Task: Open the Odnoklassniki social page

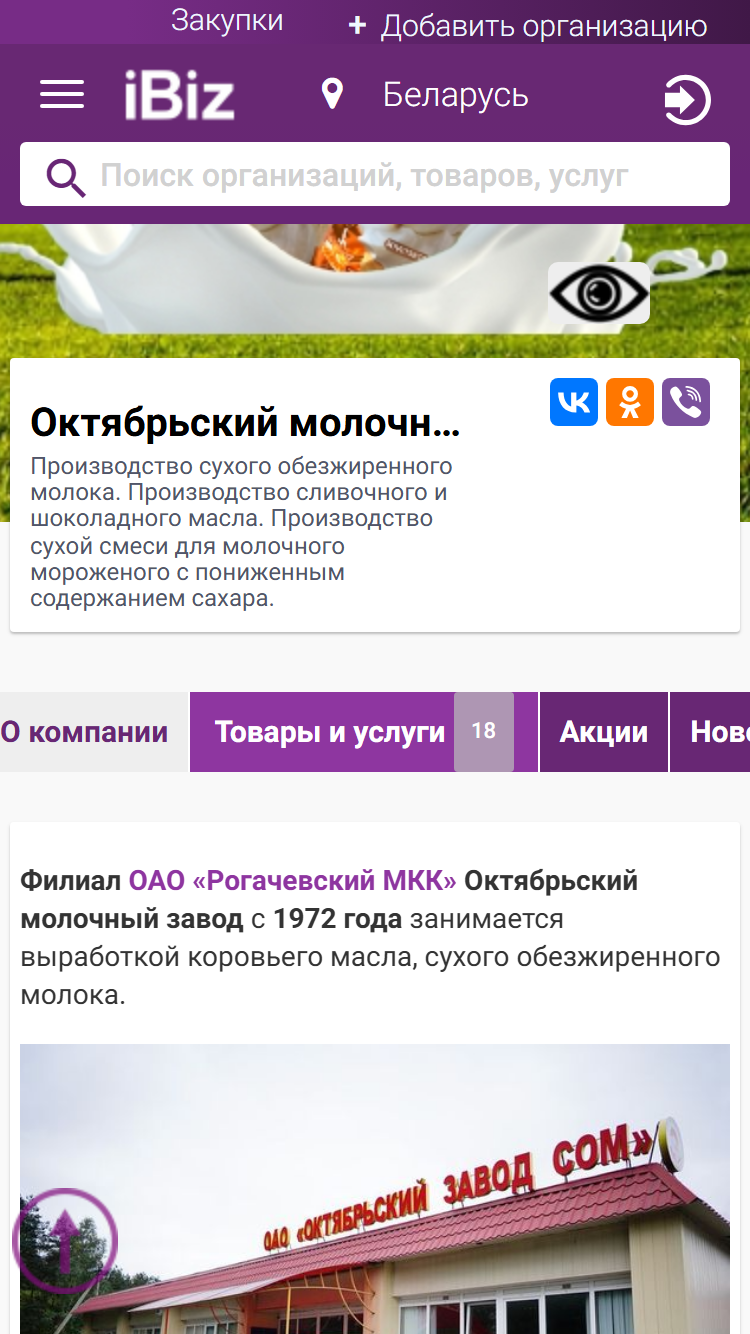Action: [x=630, y=402]
